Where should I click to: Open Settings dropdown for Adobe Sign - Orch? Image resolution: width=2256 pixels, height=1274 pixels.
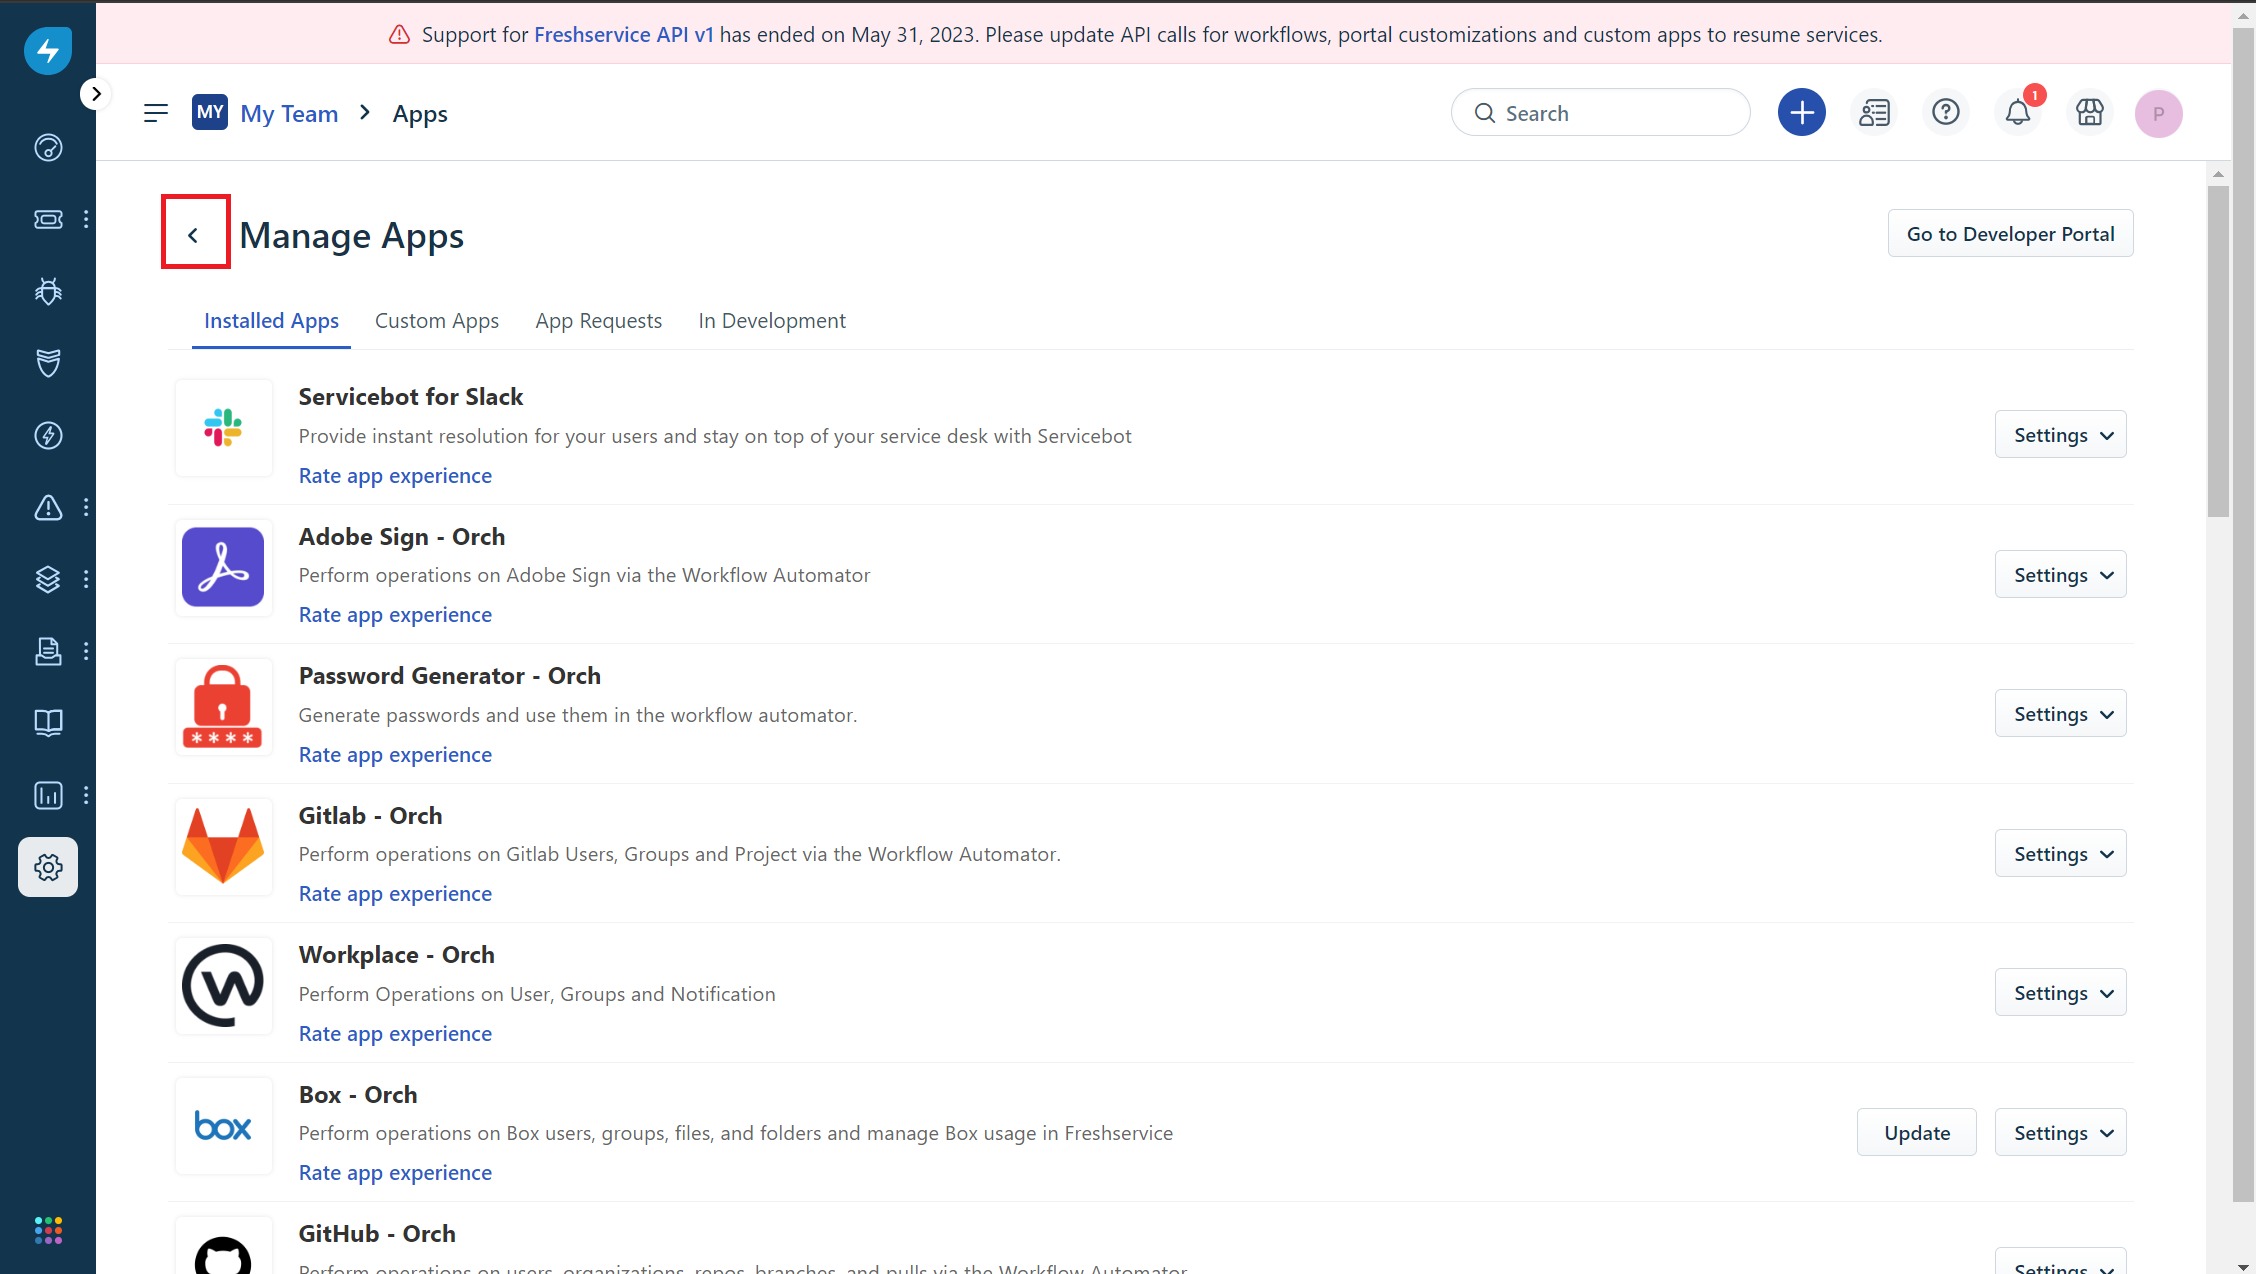[2061, 575]
